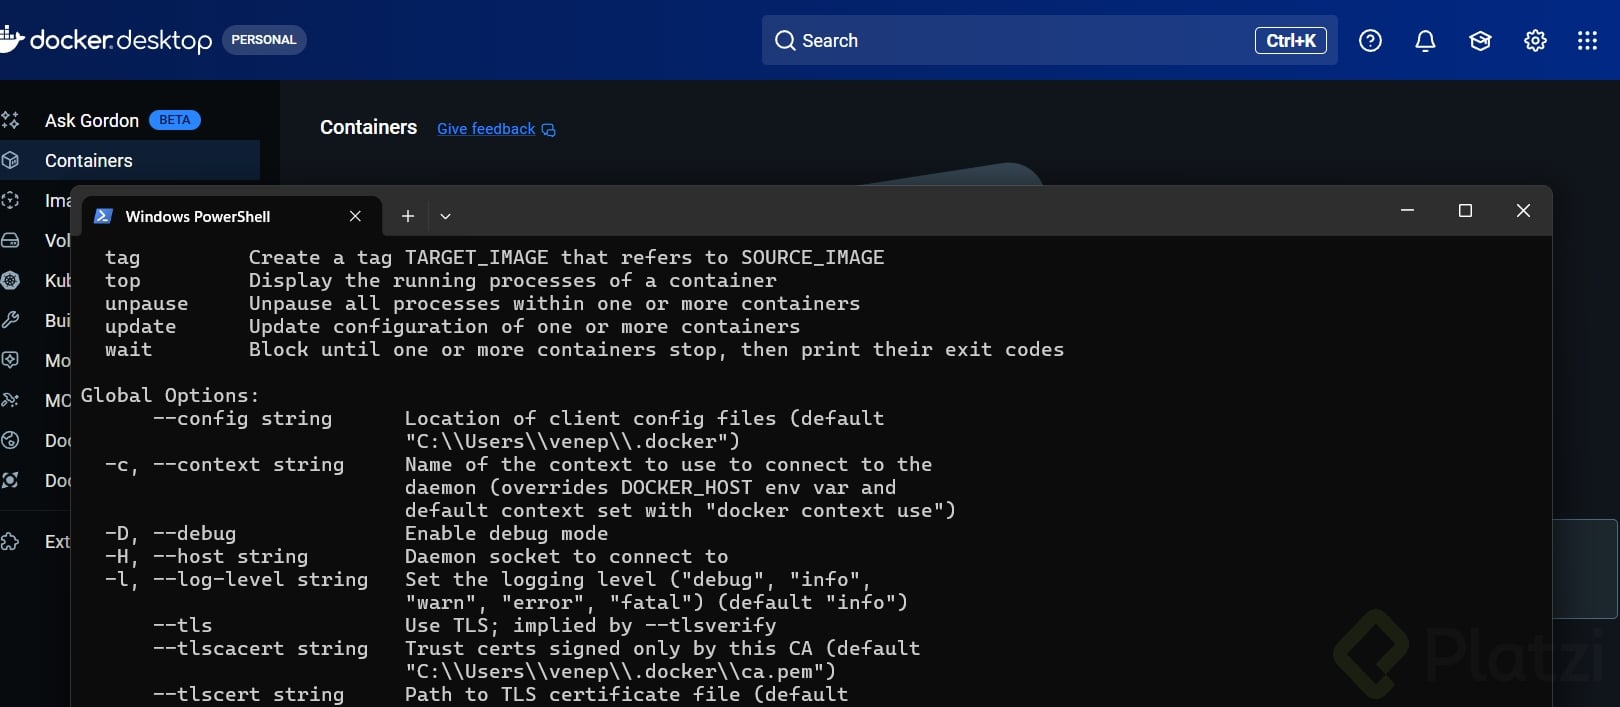Click the Extensions puzzle icon in sidebar
Viewport: 1620px width, 707px height.
click(11, 541)
